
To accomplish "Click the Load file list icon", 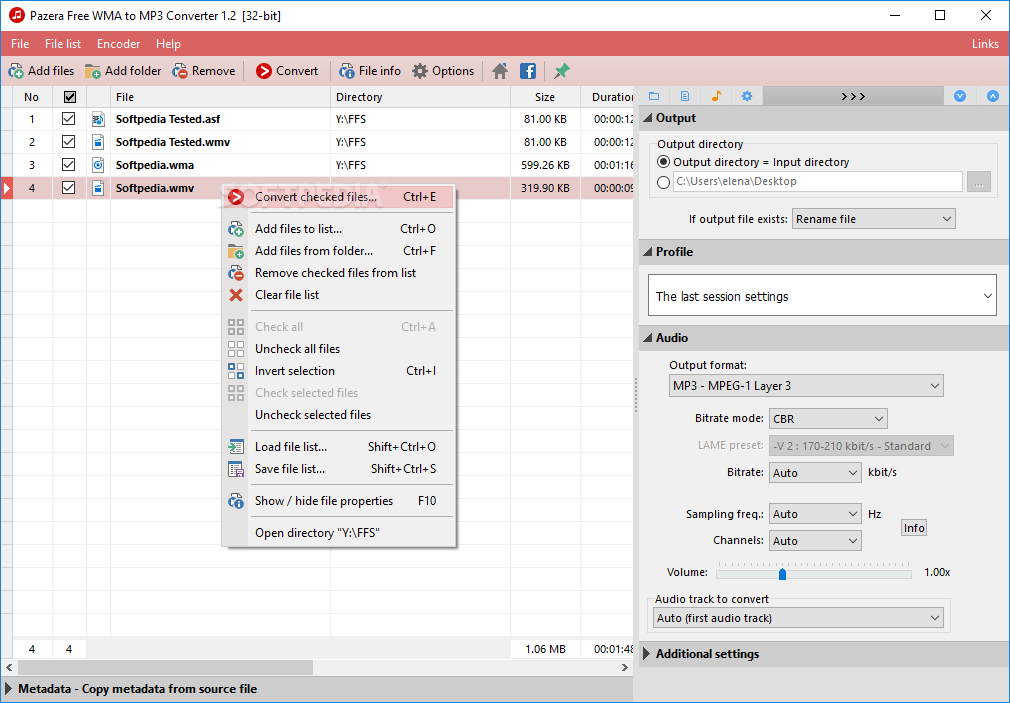I will click(236, 447).
